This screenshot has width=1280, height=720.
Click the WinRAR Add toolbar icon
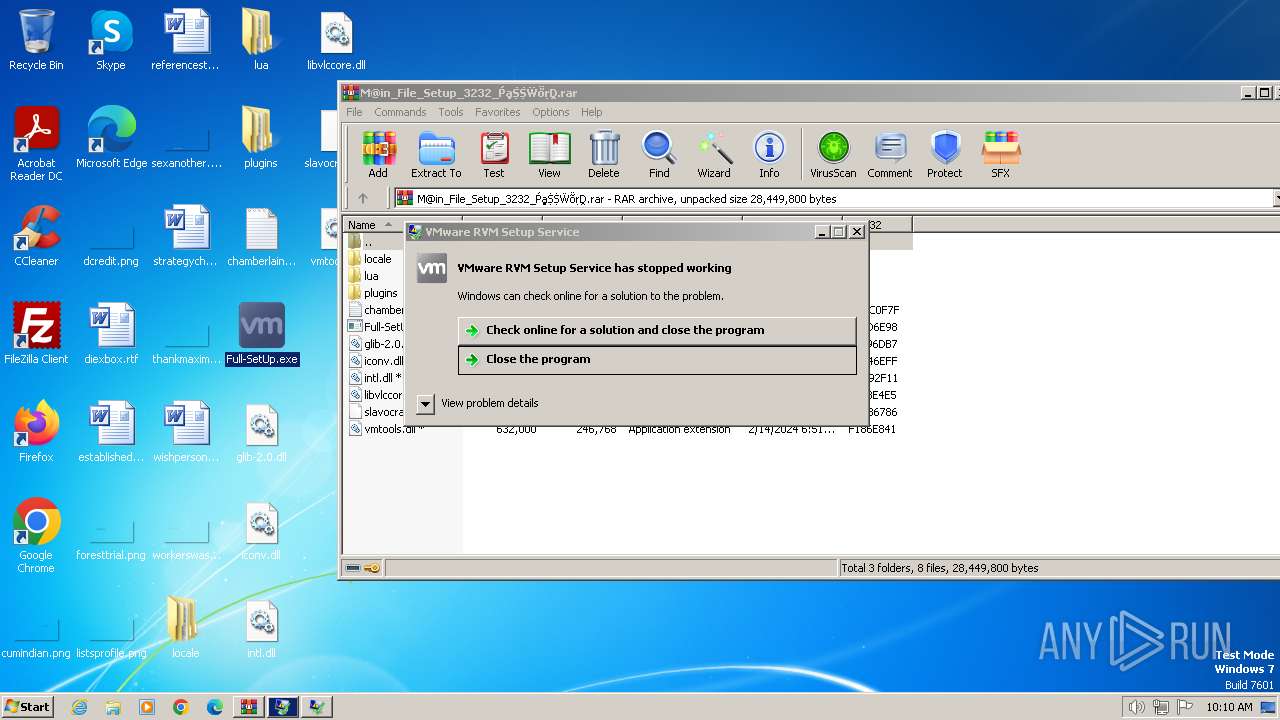coord(378,155)
